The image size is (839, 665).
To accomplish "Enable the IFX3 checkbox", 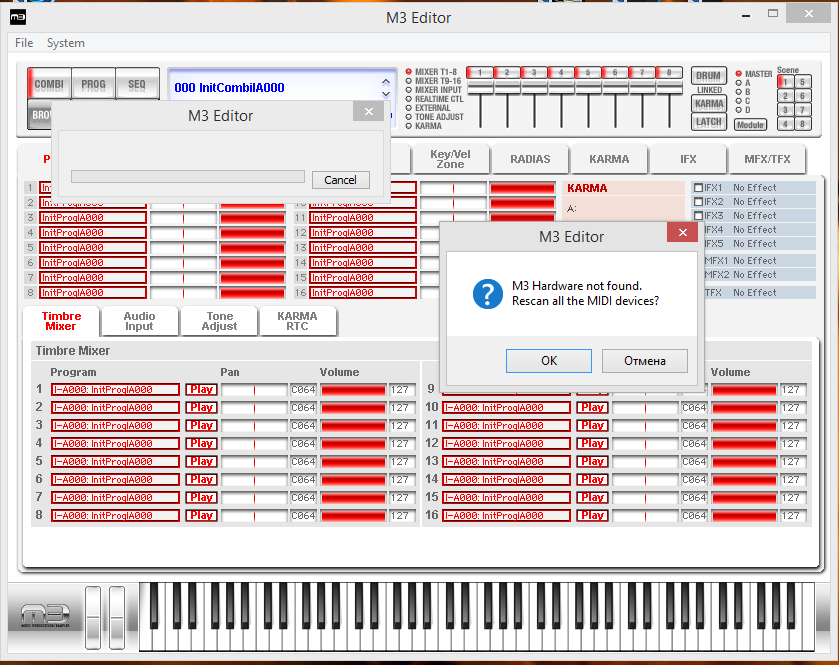I will pos(698,216).
